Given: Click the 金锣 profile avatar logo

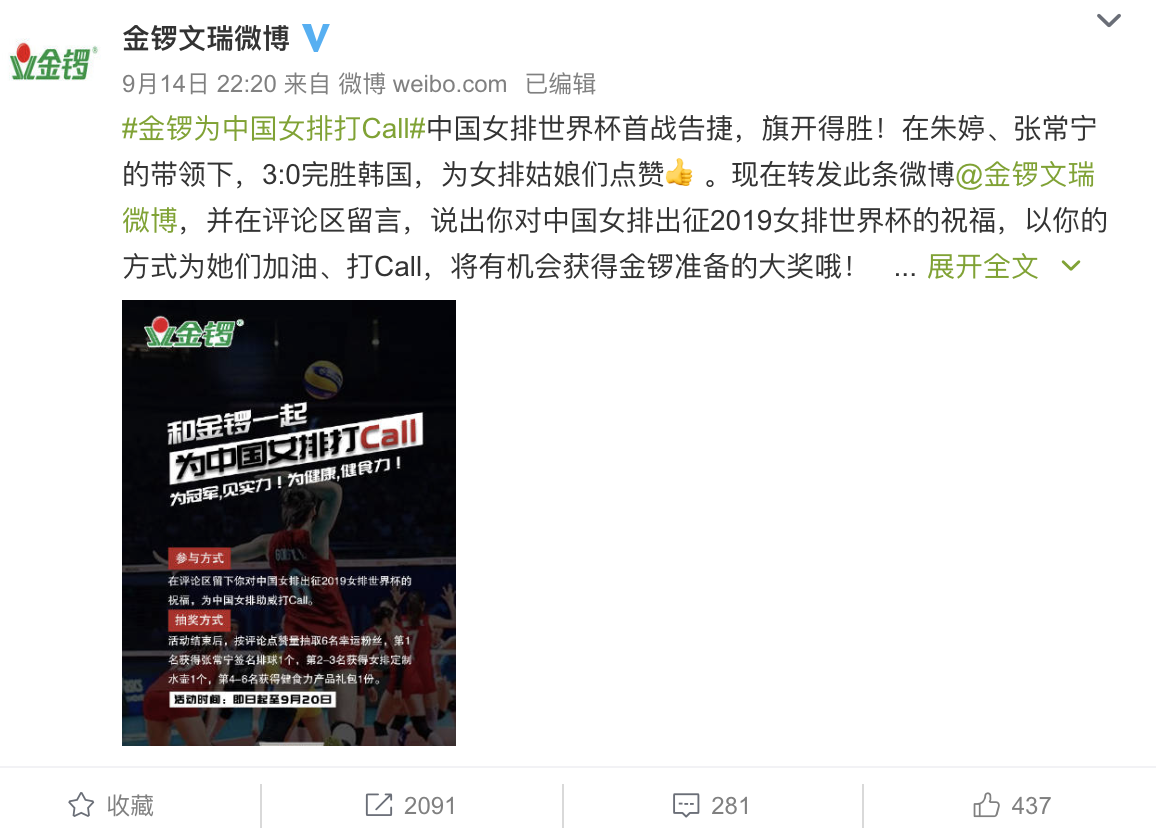Looking at the screenshot, I should (53, 62).
